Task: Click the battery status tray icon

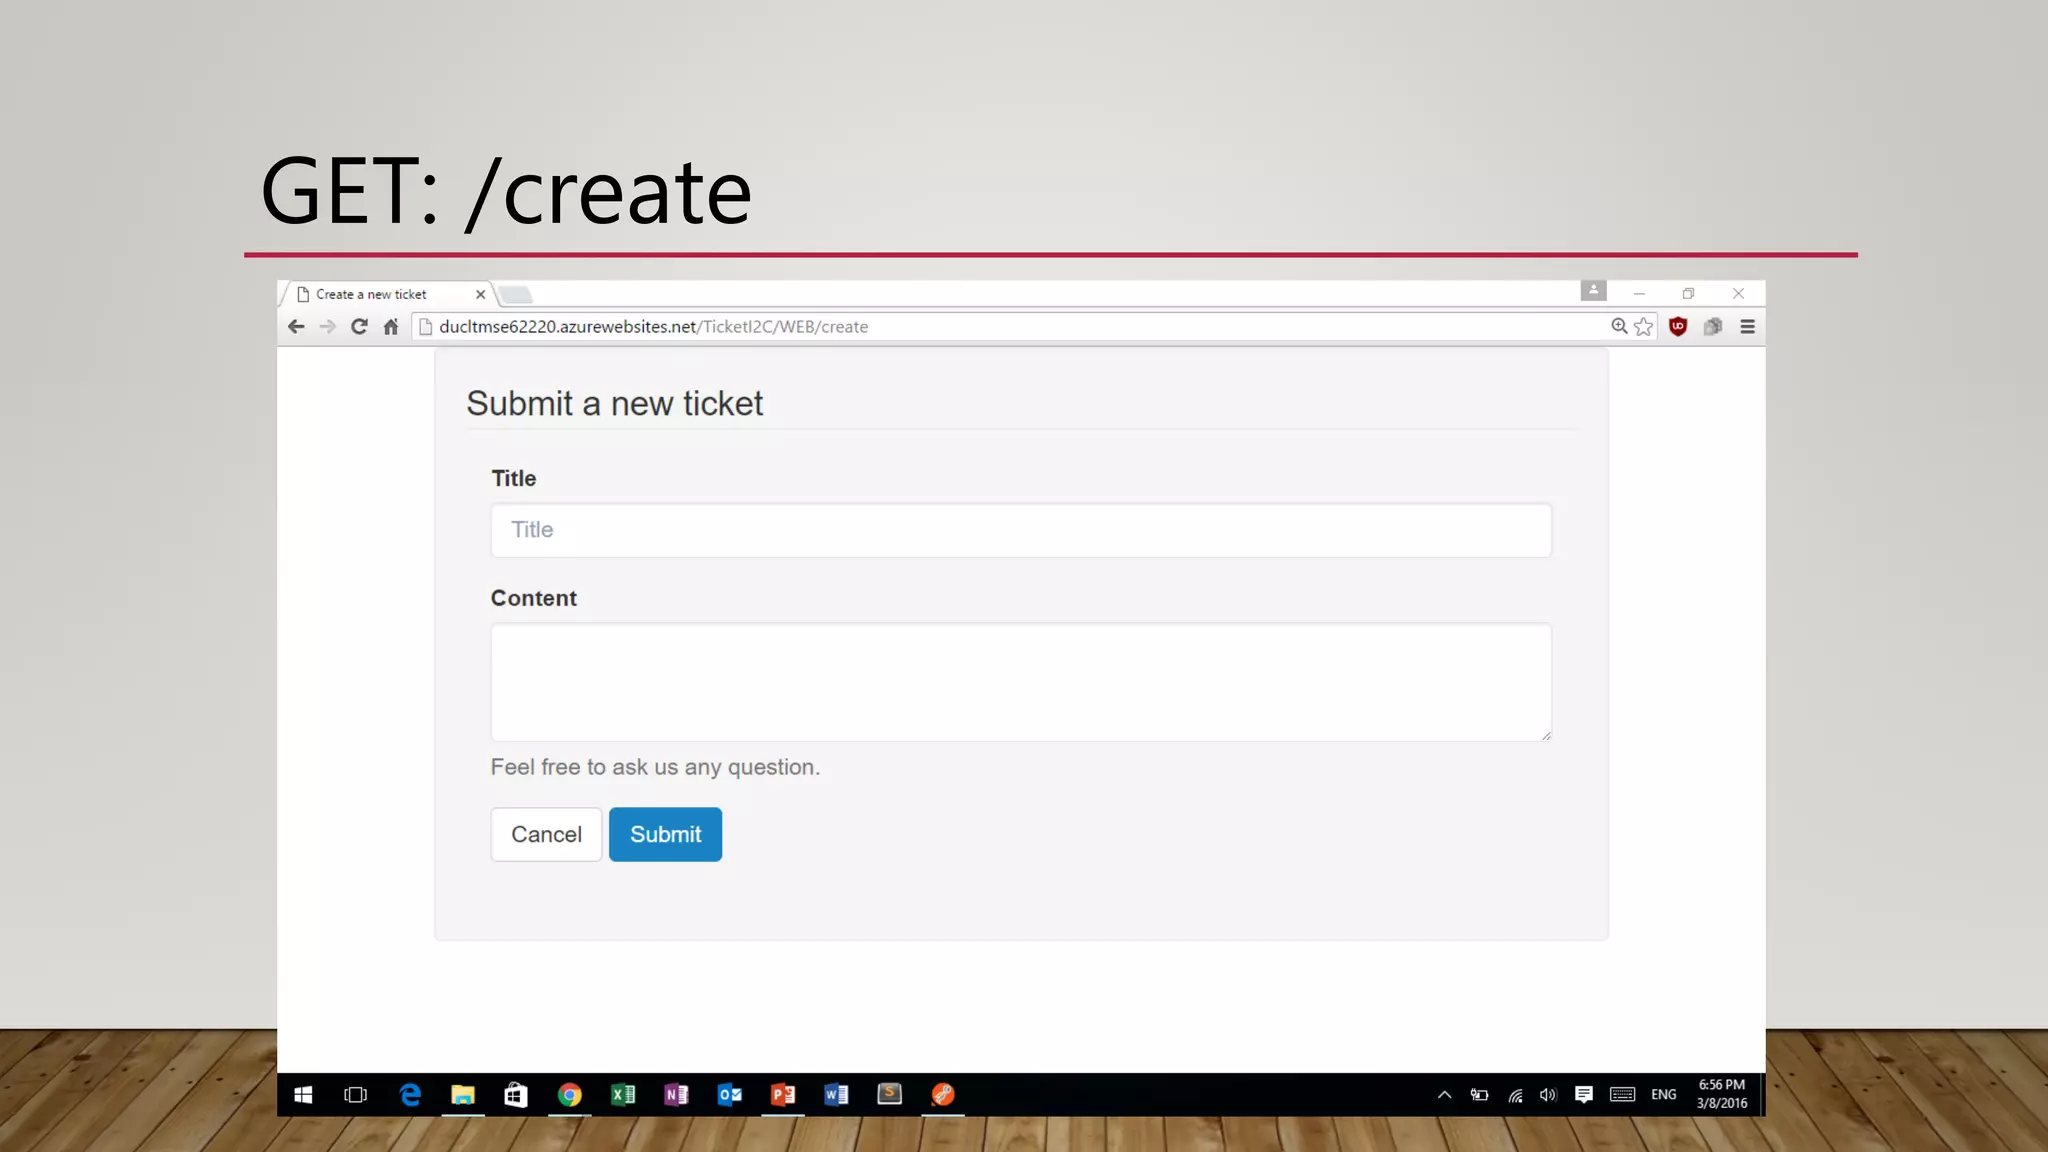Action: pos(1479,1095)
